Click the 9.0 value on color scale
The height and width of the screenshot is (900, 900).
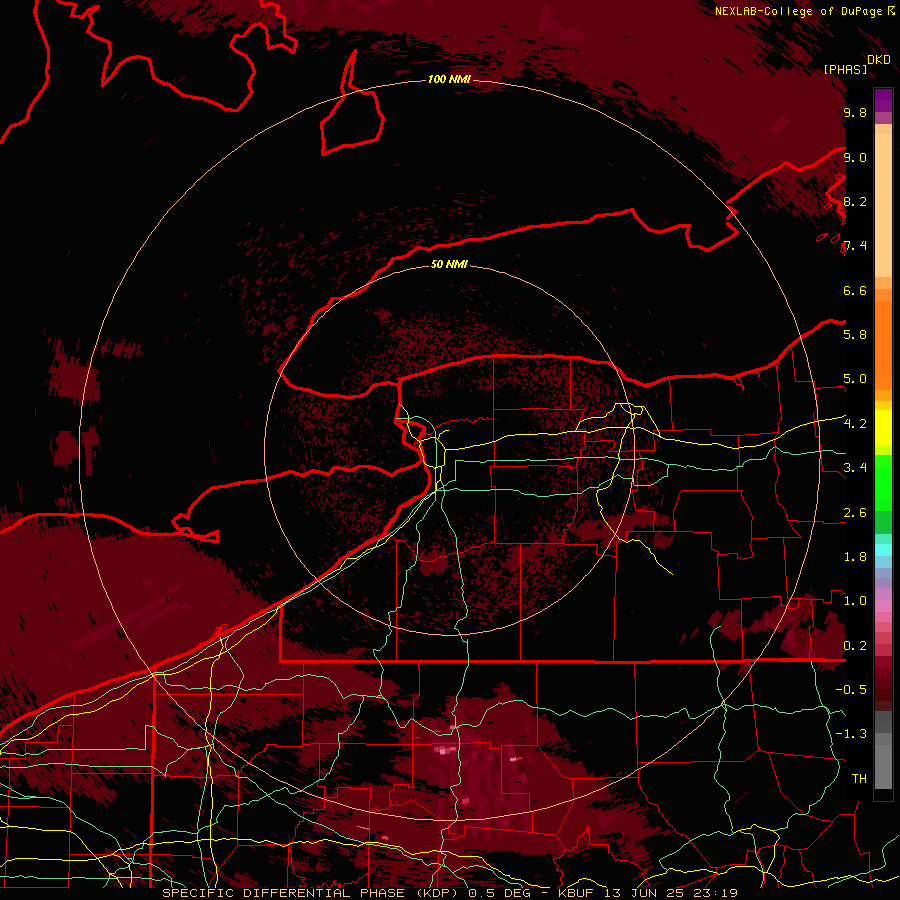855,157
